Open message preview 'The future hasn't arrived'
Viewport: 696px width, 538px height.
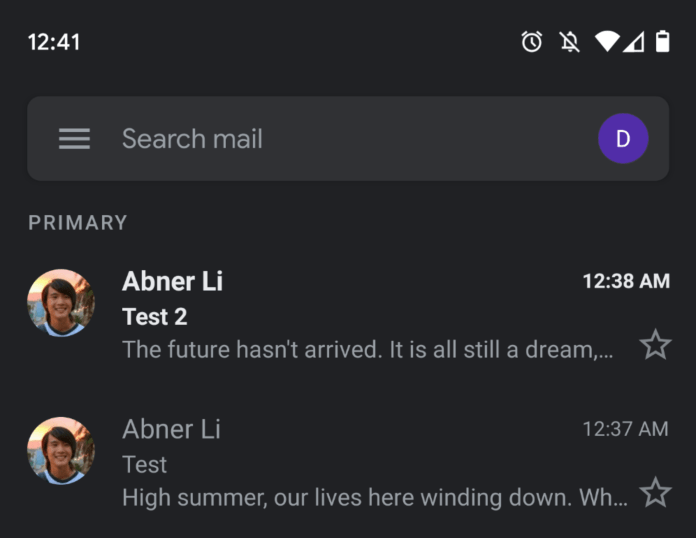click(x=368, y=349)
